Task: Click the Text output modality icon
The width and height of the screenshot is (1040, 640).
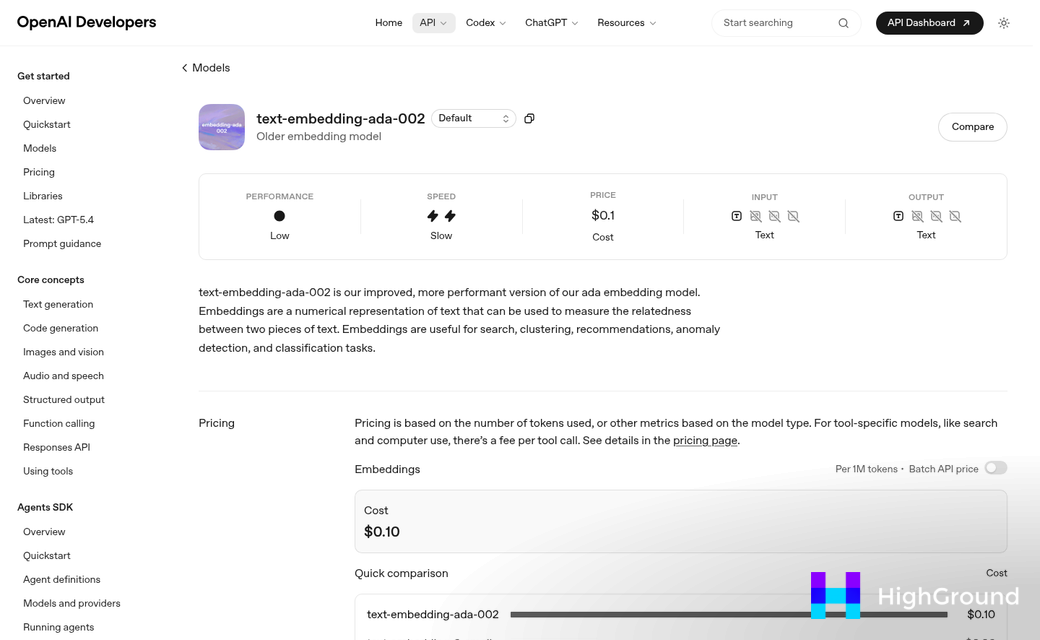Action: tap(898, 216)
